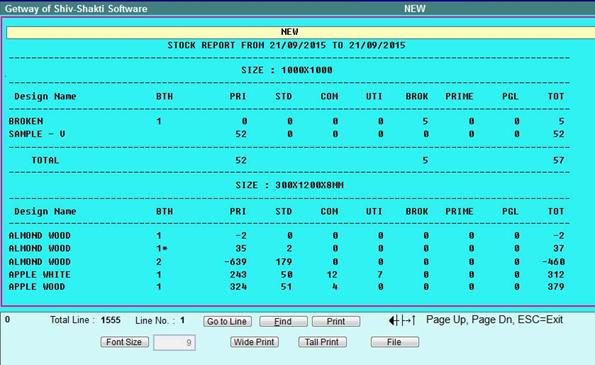
Task: Click the Print button
Action: coord(336,321)
